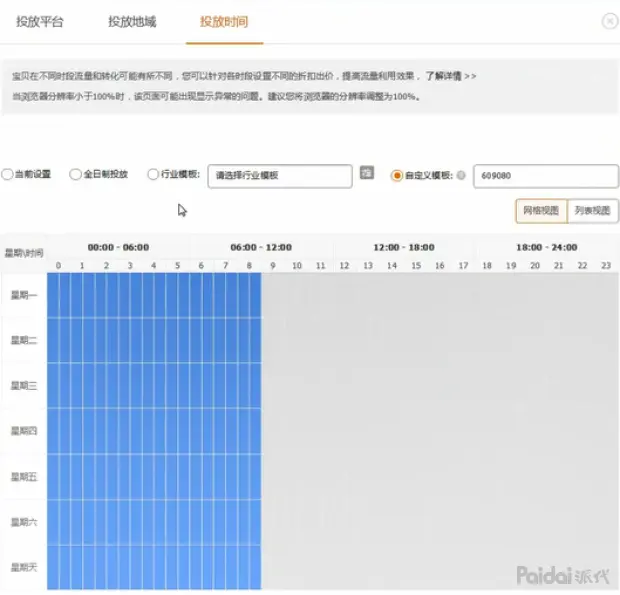This screenshot has height=595, width=620.
Task: Click the 06:00 - 12:00 time range header
Action: [x=261, y=247]
